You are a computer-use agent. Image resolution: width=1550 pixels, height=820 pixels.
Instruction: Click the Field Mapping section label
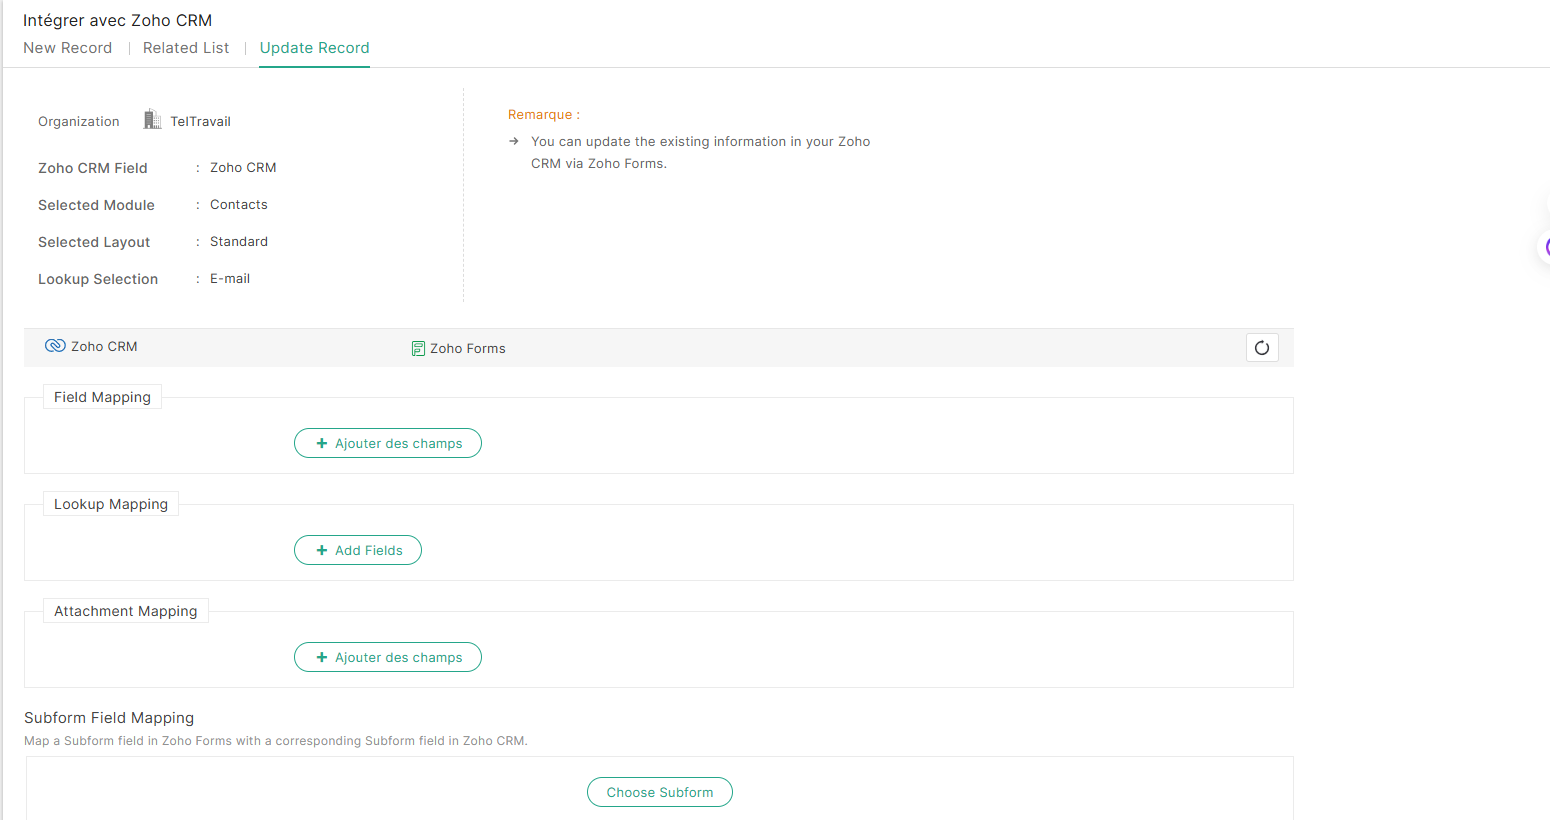102,397
